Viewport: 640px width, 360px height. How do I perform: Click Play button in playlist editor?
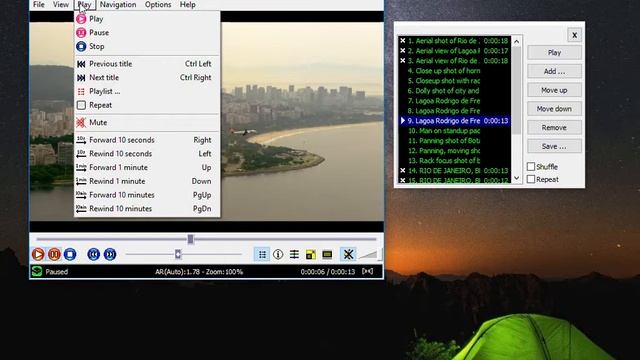(x=554, y=53)
